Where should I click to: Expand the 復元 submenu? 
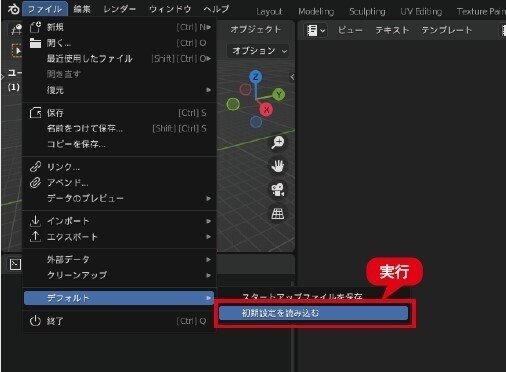(x=120, y=90)
